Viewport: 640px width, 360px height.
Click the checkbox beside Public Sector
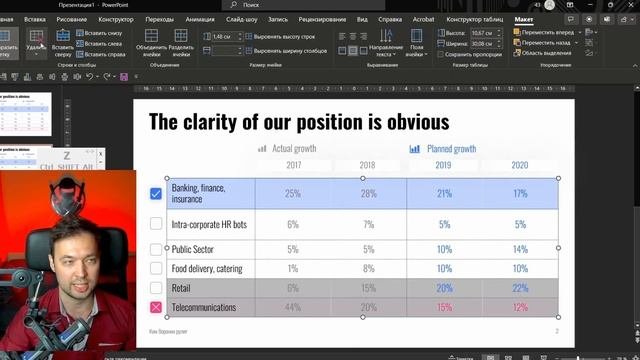pyautogui.click(x=156, y=249)
